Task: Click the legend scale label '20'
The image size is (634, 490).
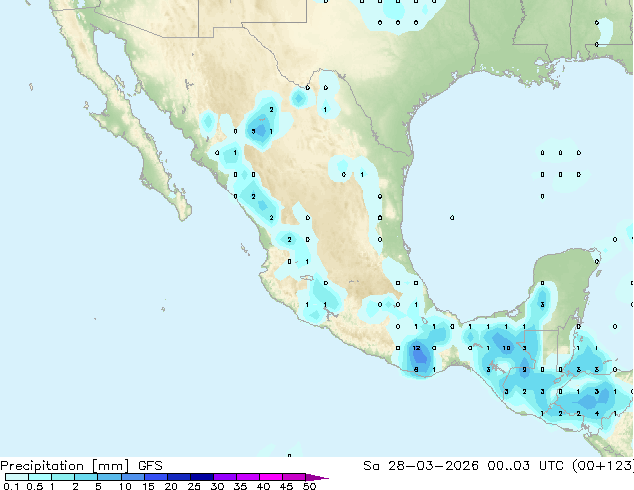Action: point(171,486)
